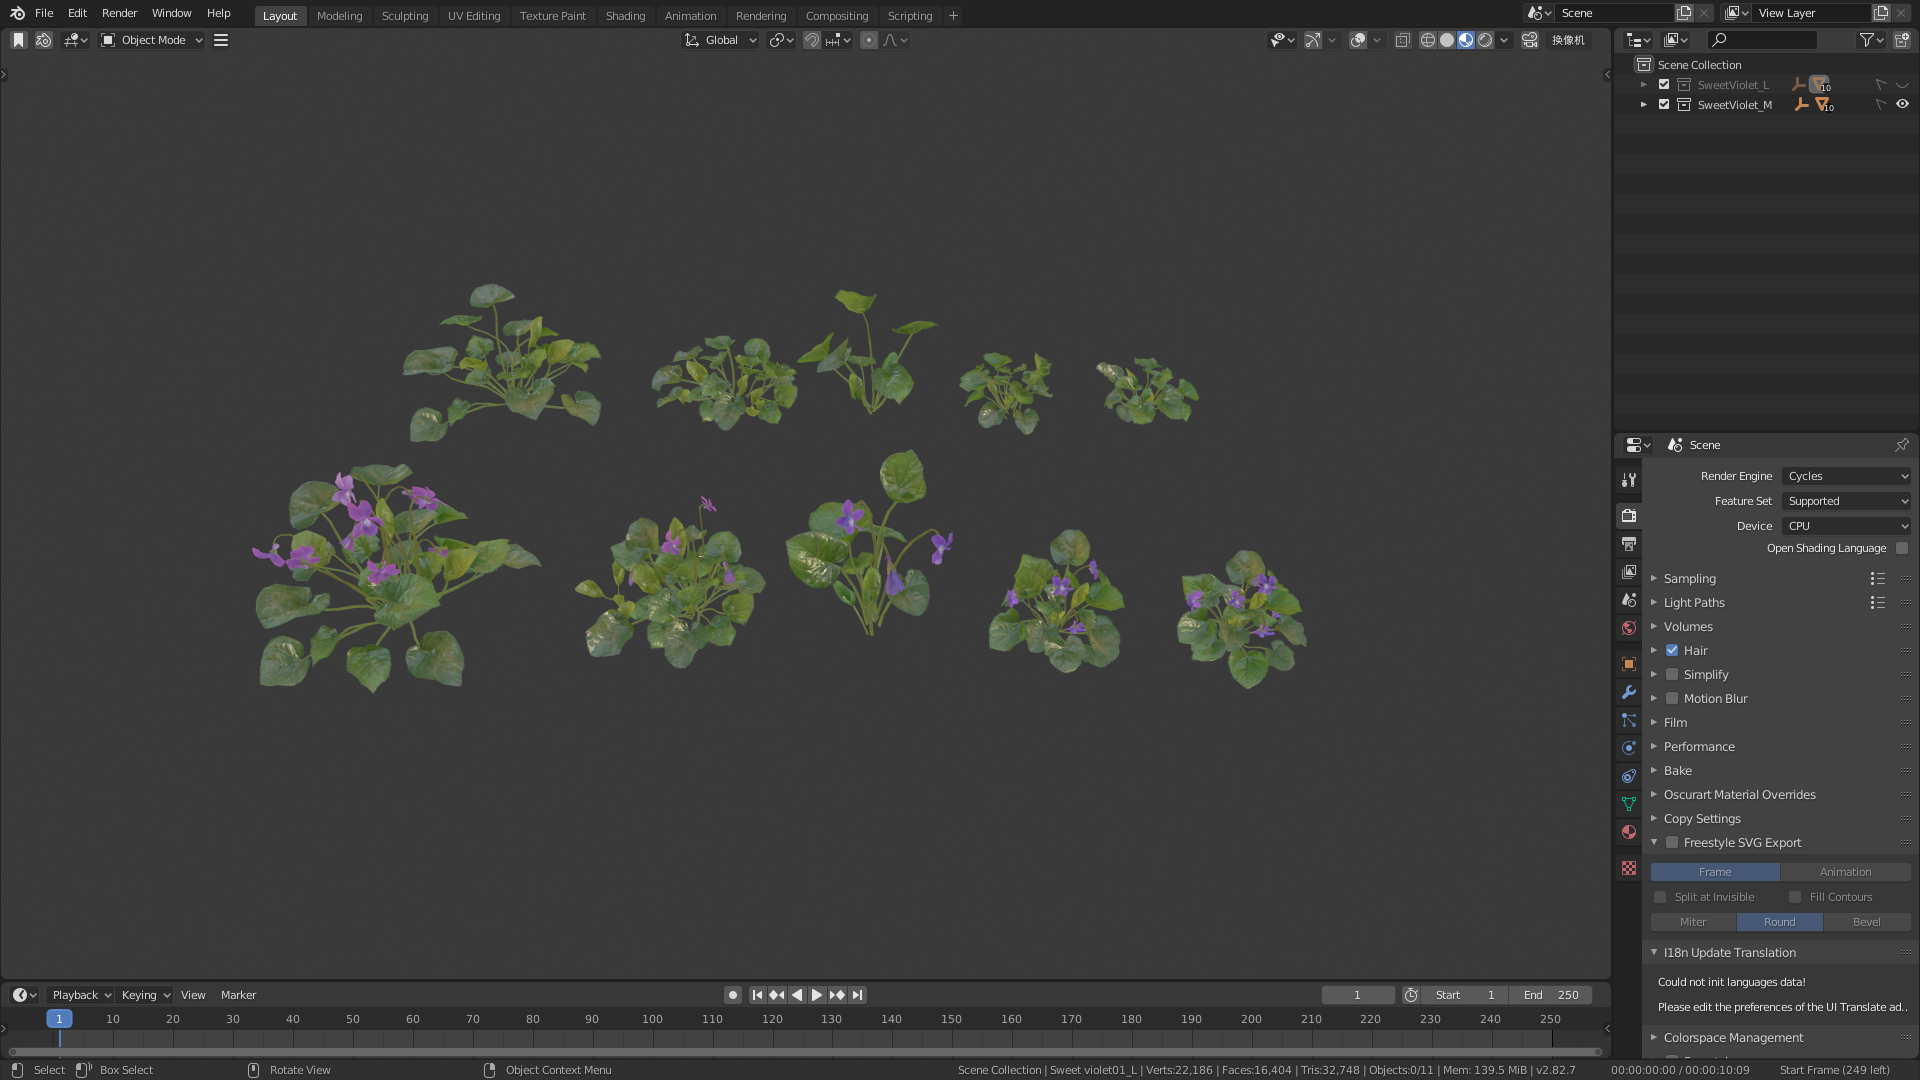The width and height of the screenshot is (1920, 1080).
Task: Toggle X-Ray display in viewport header
Action: tap(1403, 40)
